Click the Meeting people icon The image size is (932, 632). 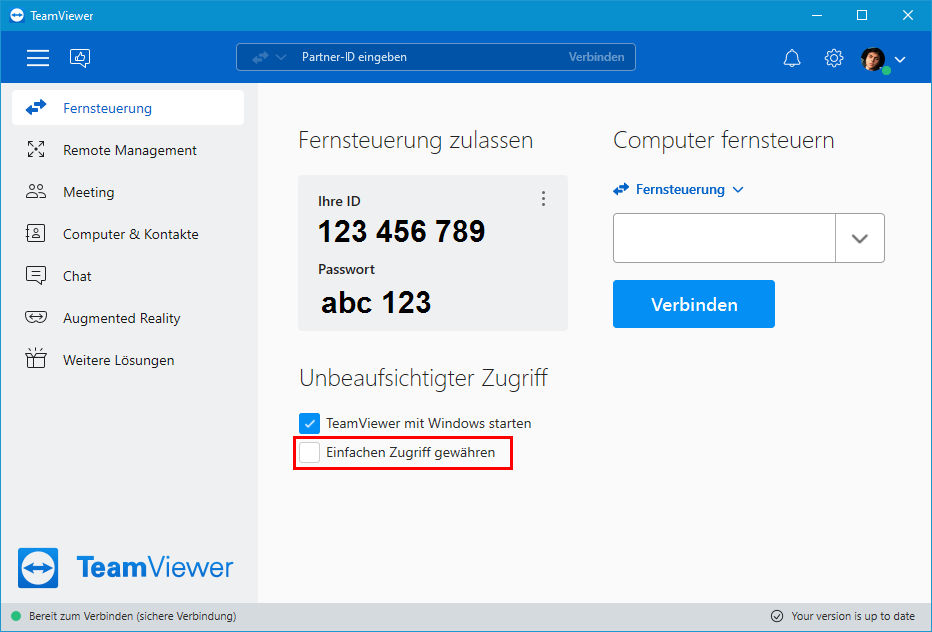[36, 191]
